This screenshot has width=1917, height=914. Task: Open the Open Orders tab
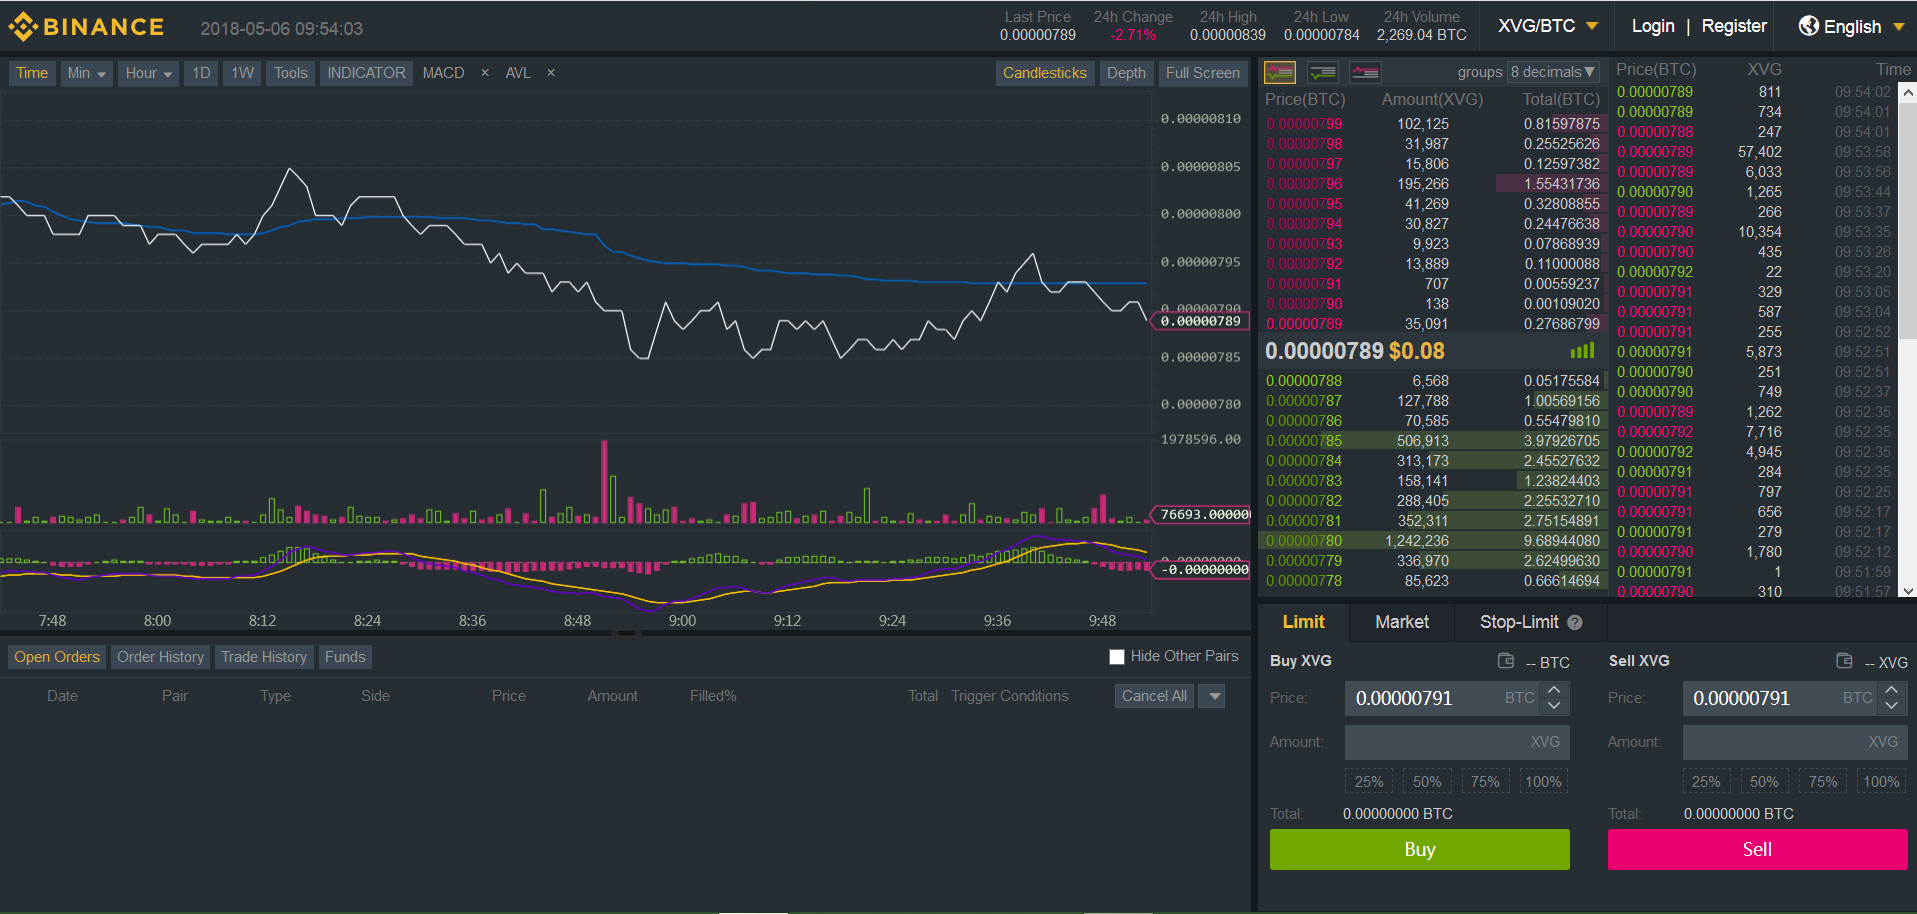(57, 657)
